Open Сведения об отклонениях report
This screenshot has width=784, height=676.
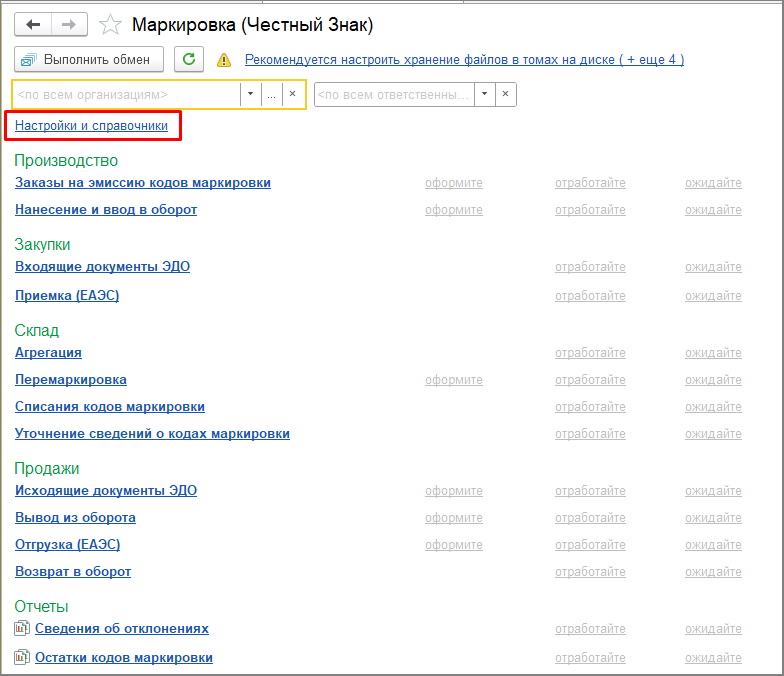tap(122, 628)
